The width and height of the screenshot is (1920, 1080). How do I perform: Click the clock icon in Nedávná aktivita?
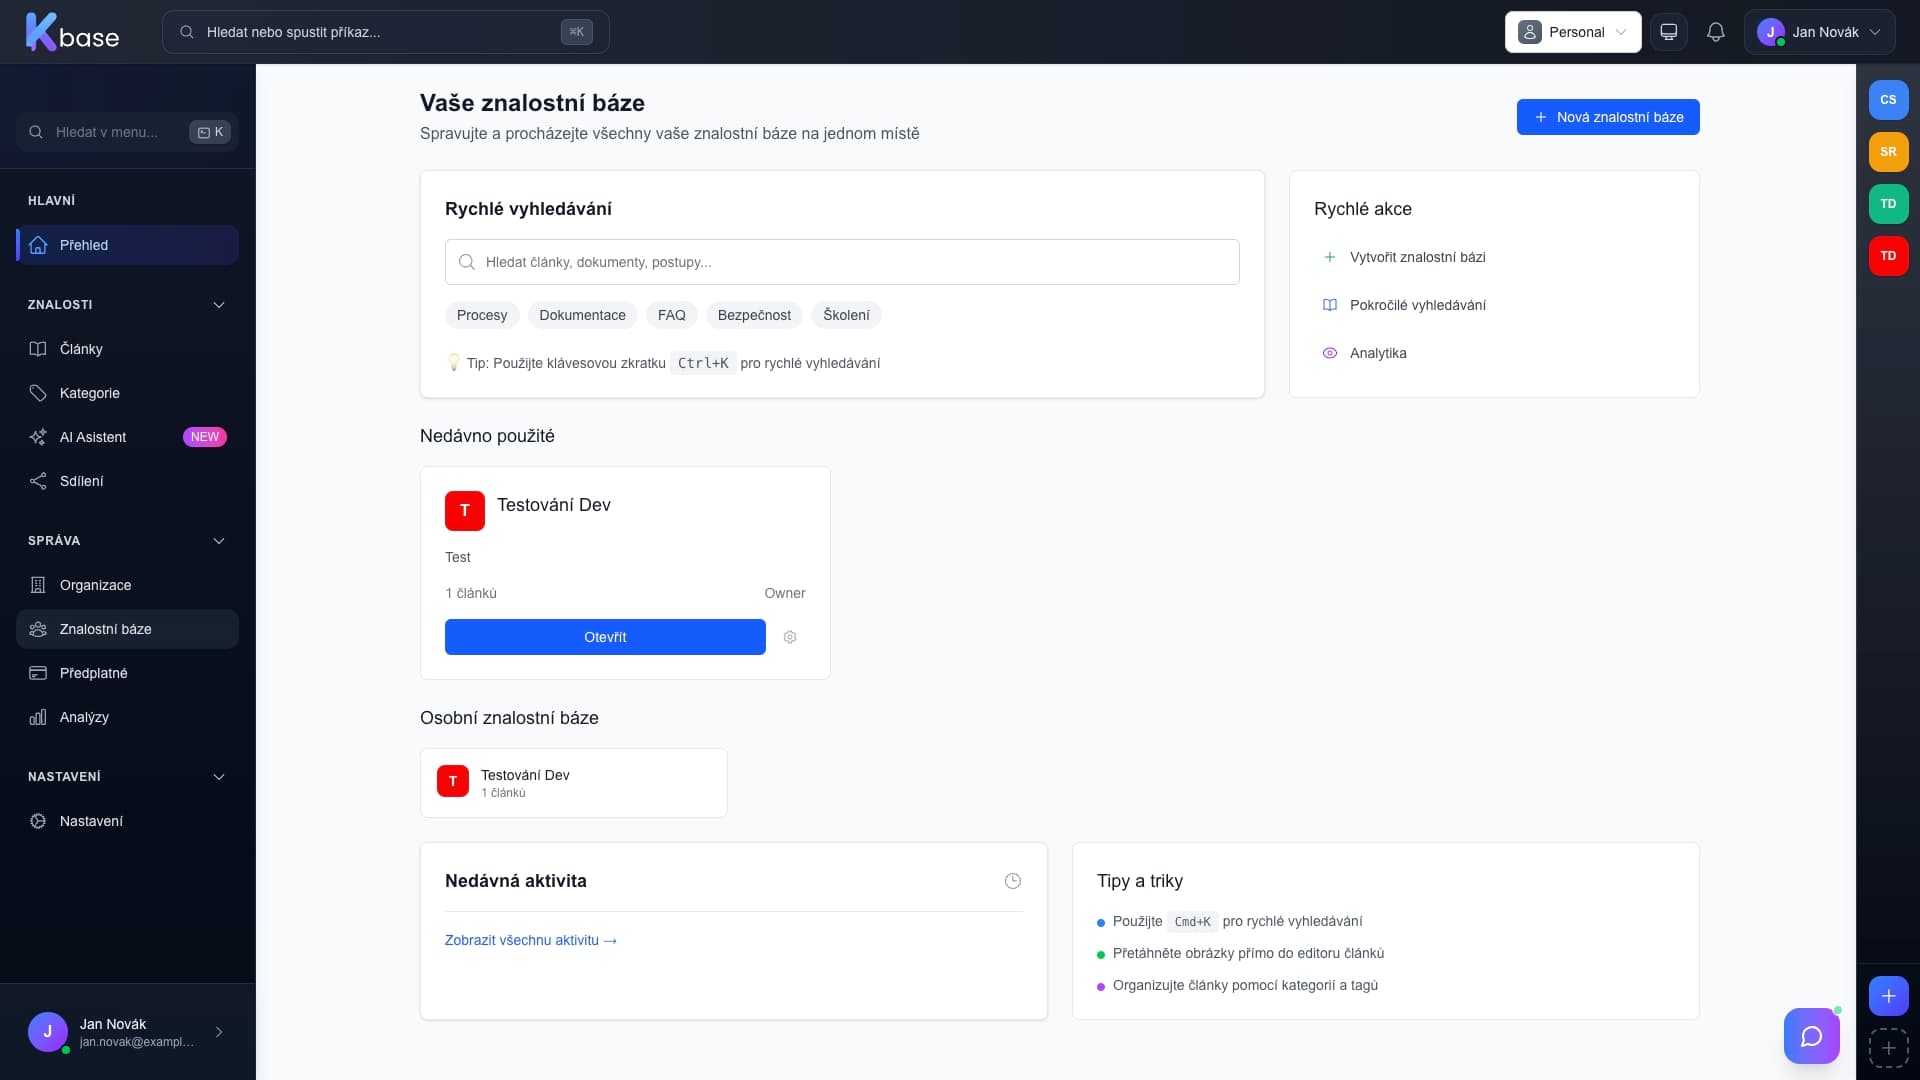click(1012, 881)
